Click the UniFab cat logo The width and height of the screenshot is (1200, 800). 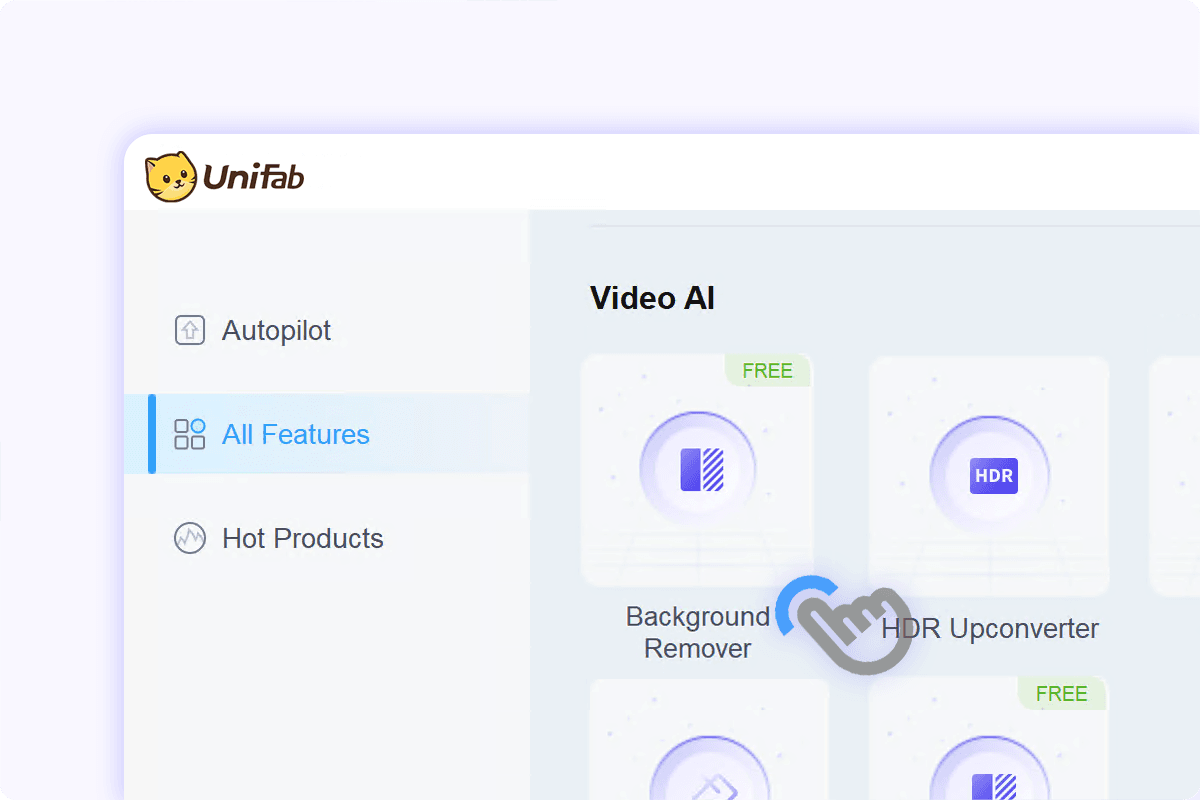pyautogui.click(x=170, y=178)
